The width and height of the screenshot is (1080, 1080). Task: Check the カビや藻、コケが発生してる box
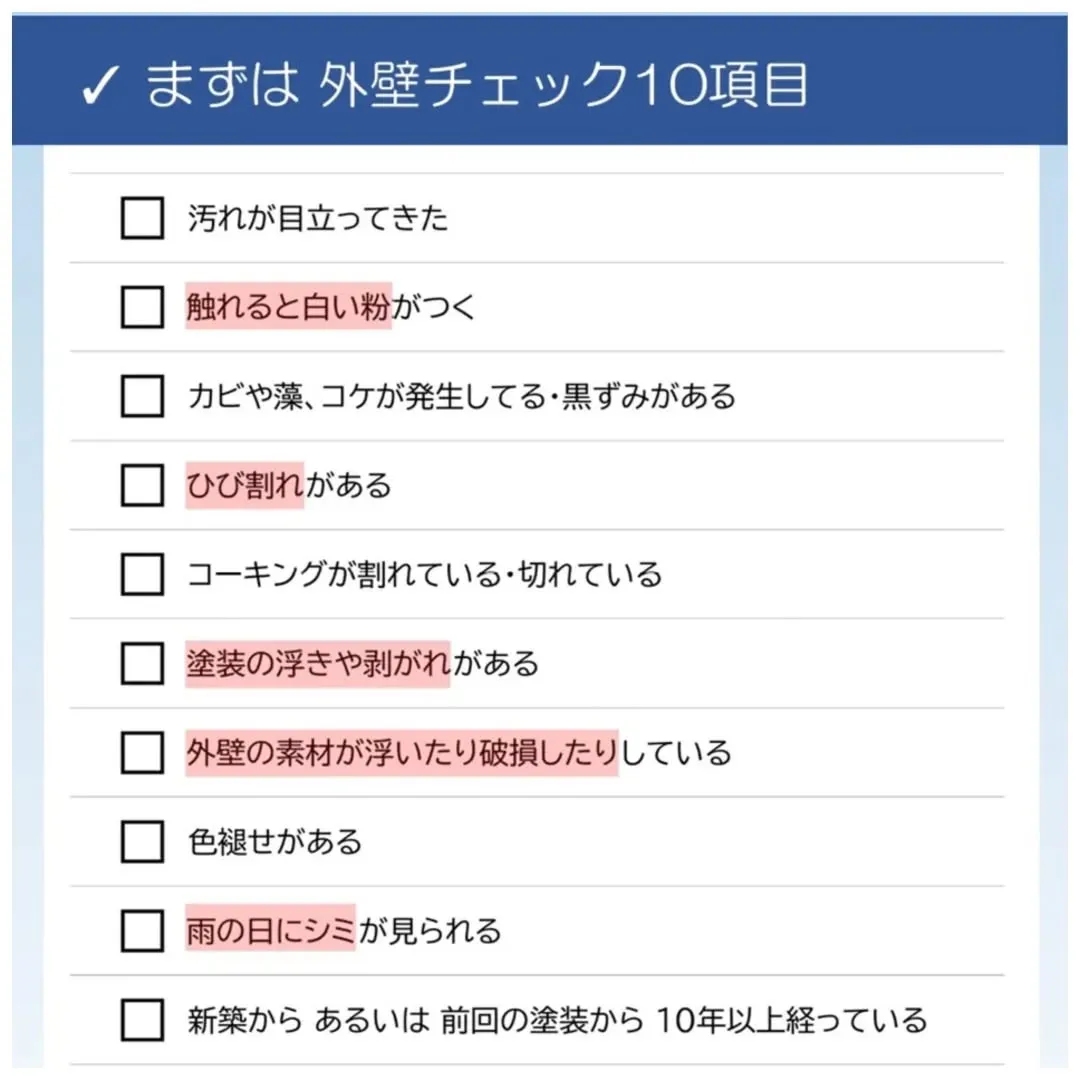click(x=142, y=396)
